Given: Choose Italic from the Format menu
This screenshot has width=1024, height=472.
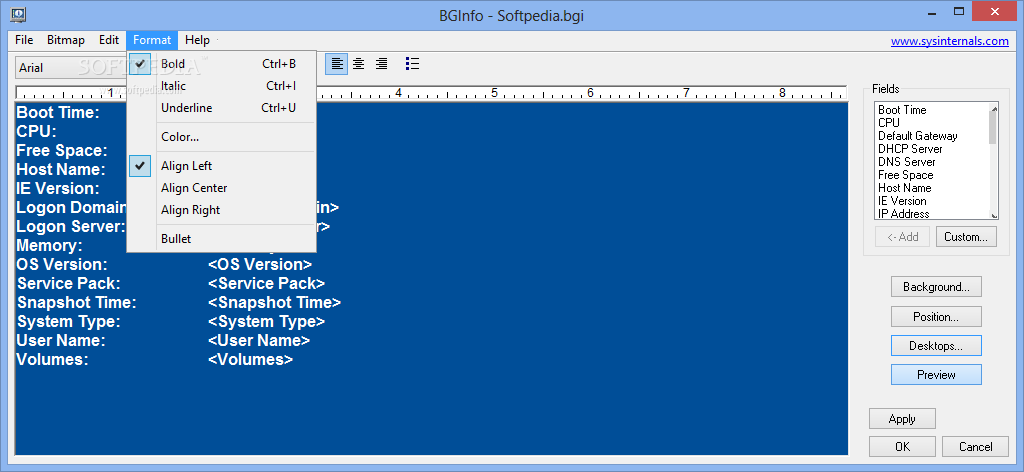Looking at the screenshot, I should 221,86.
